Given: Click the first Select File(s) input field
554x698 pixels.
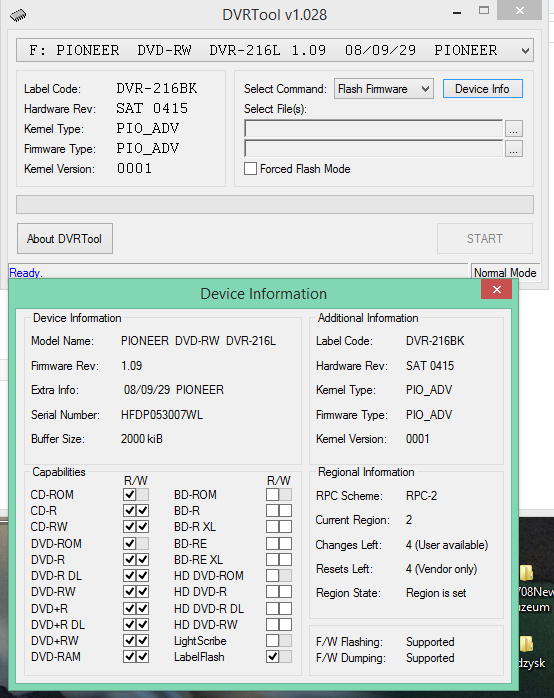Looking at the screenshot, I should point(374,129).
